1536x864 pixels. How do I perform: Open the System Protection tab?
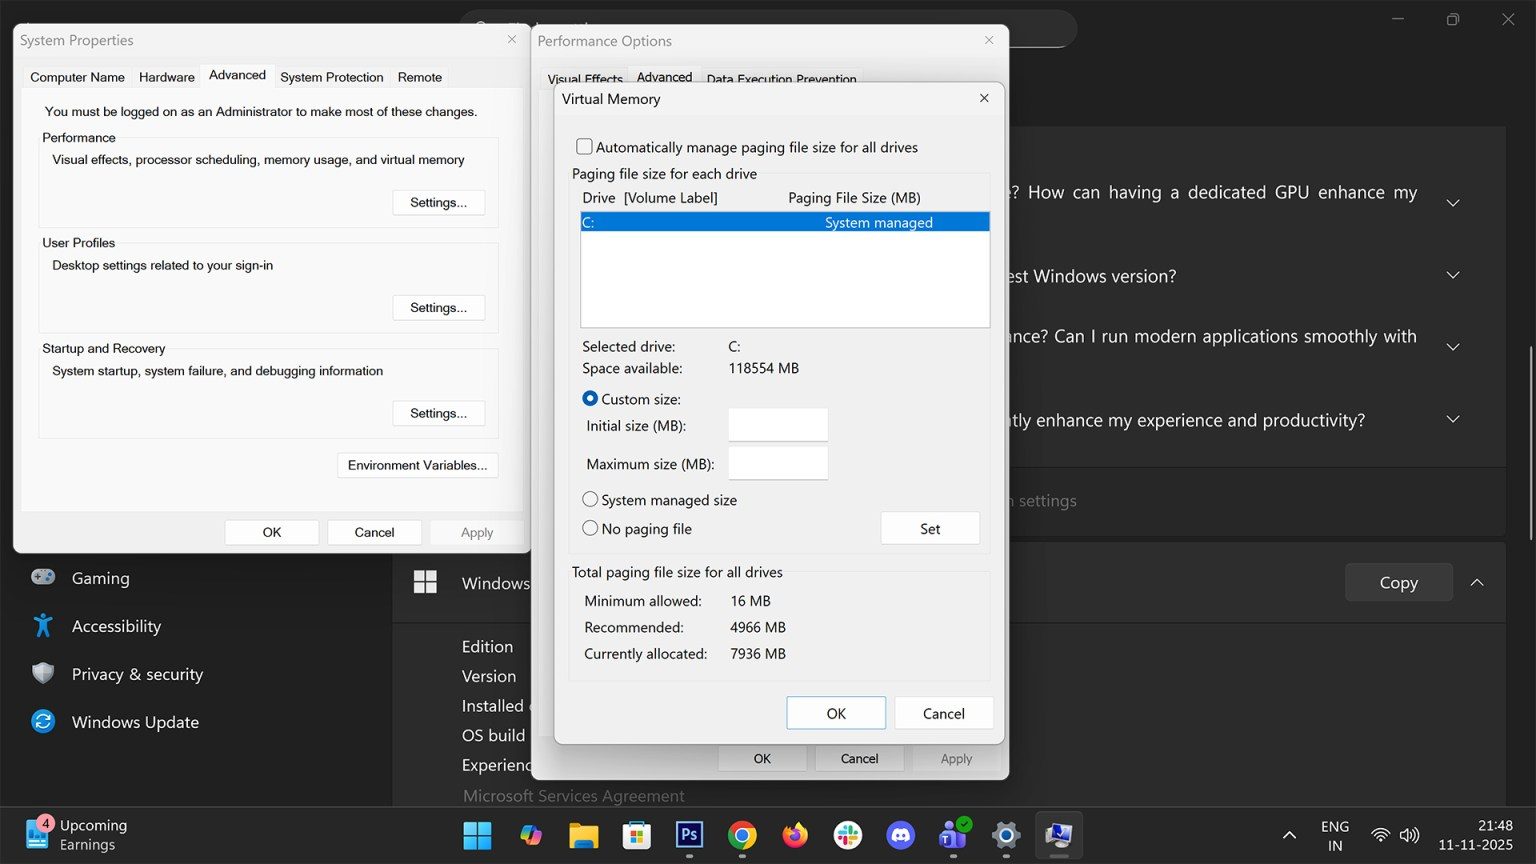pos(331,77)
